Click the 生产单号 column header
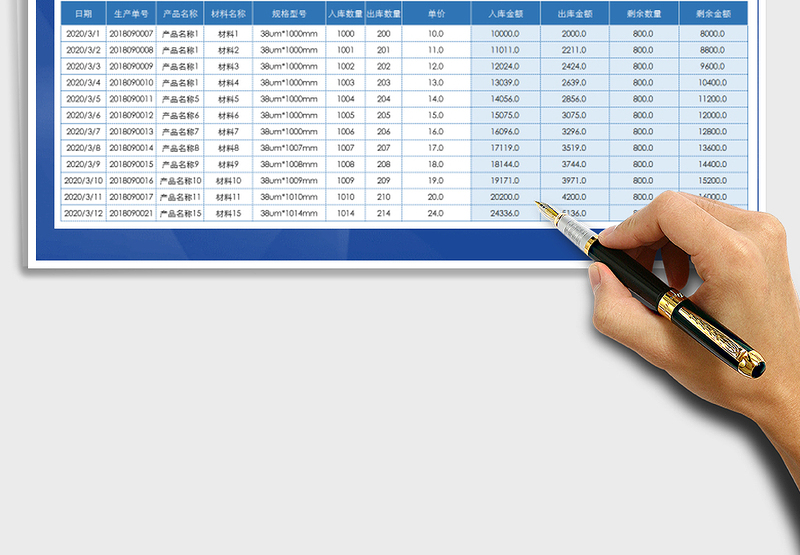This screenshot has width=800, height=555. pos(131,14)
